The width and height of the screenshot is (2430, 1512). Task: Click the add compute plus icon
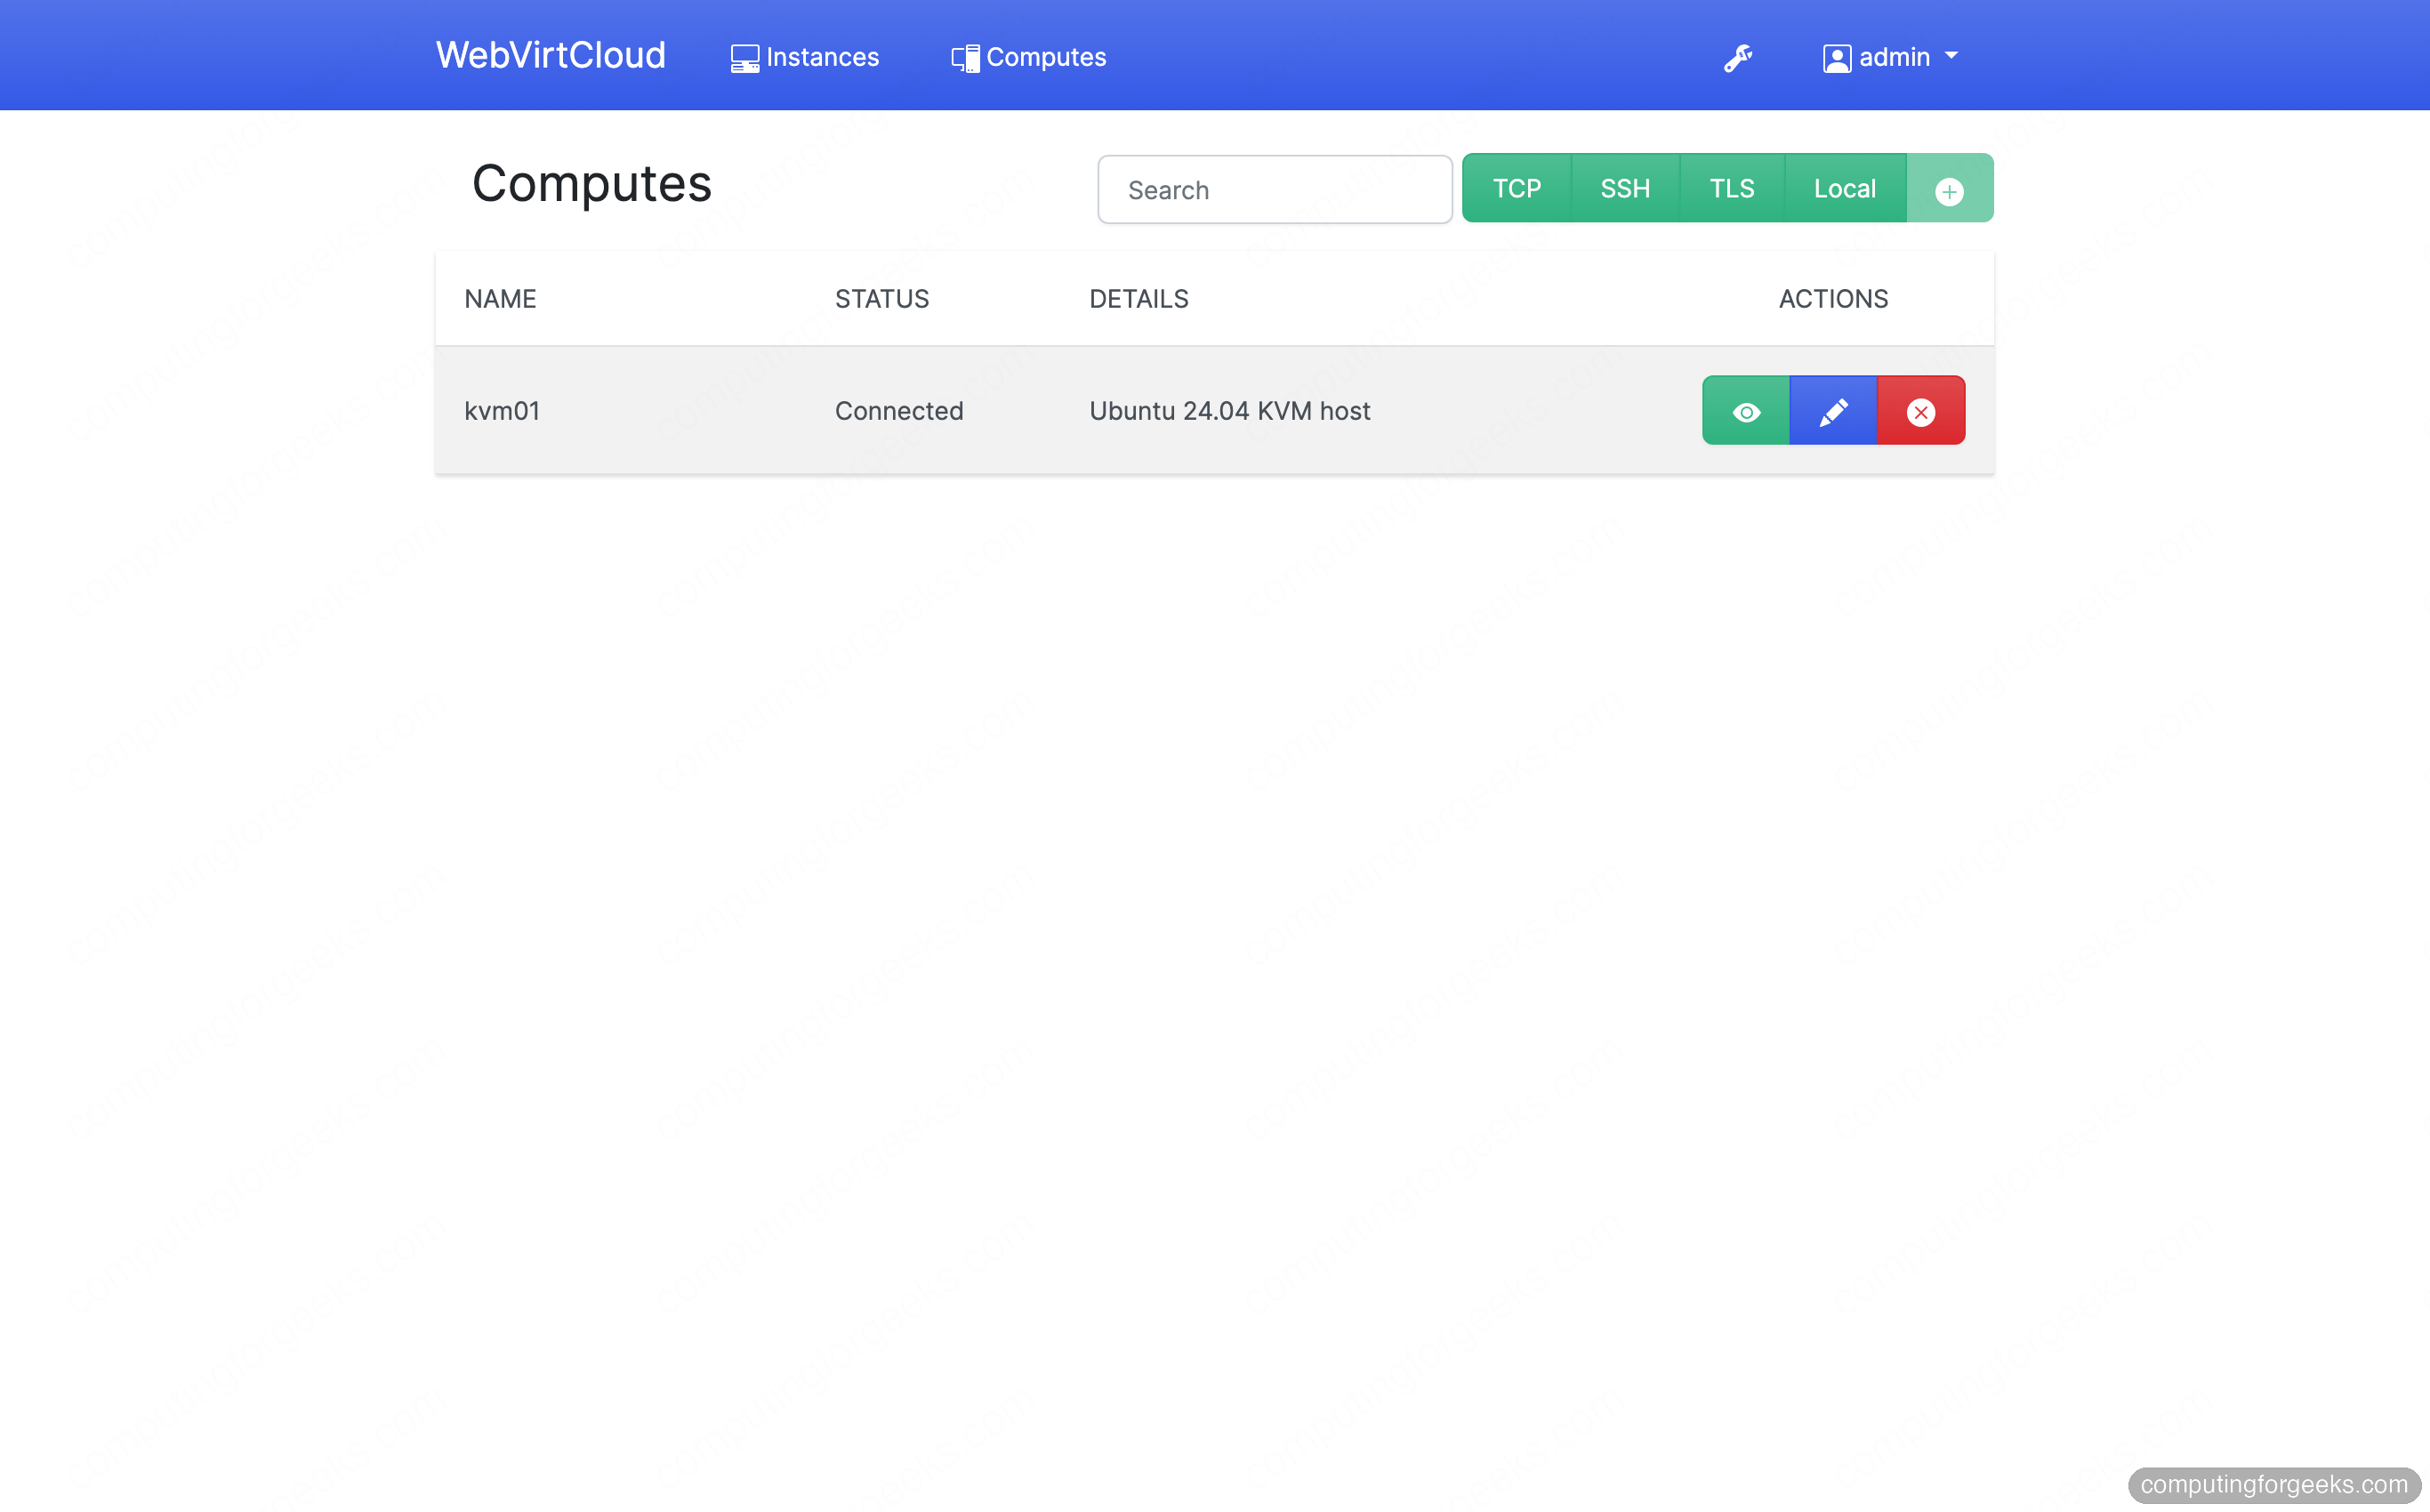[x=1949, y=189]
